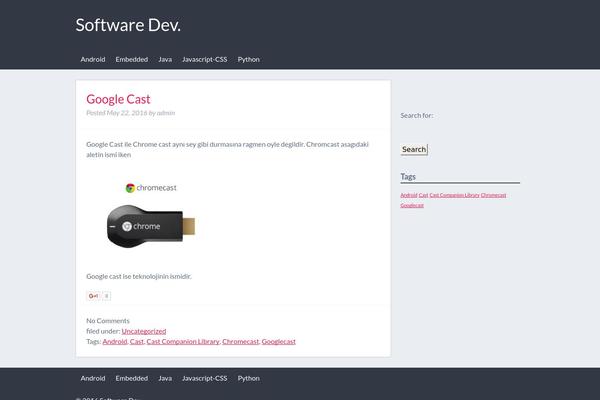
Task: Open Embedded in the footer menu
Action: [132, 378]
